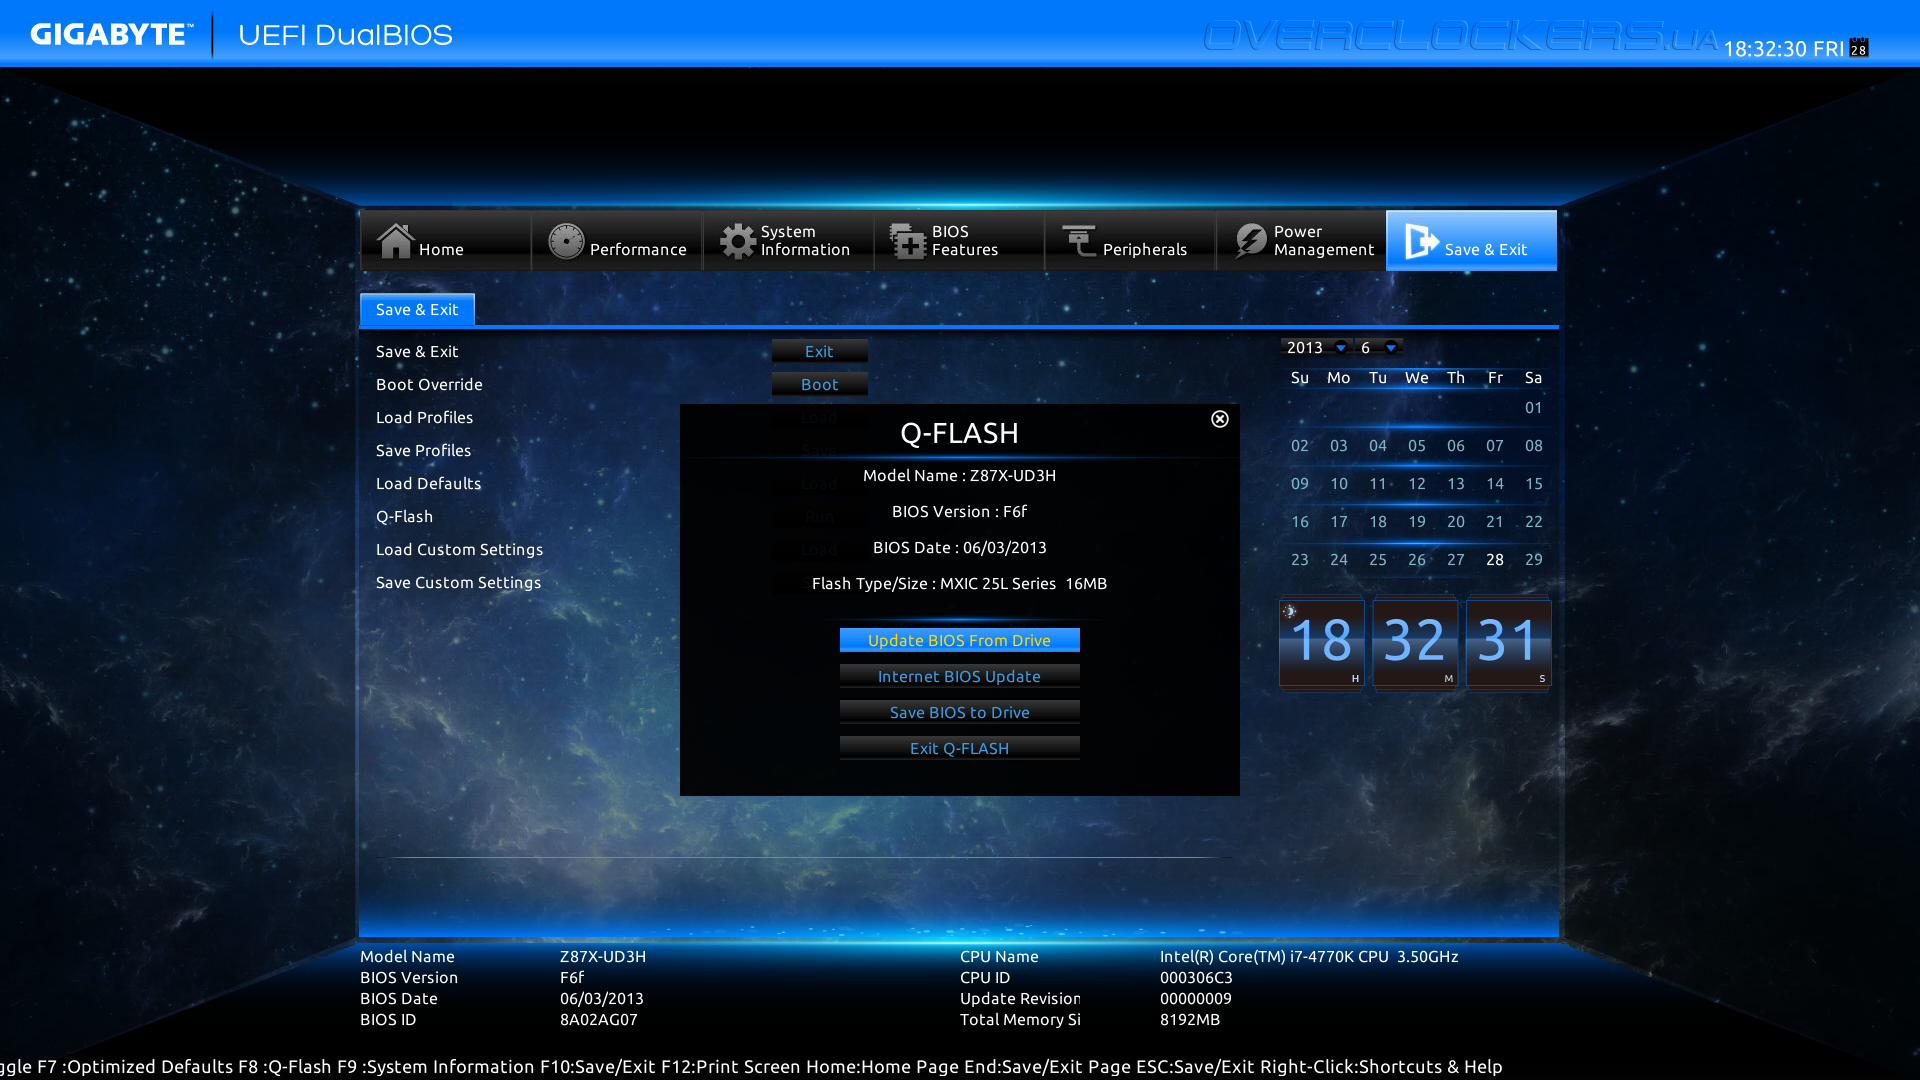
Task: Click the F10:Save/Exit shortcut hint
Action: tap(597, 1066)
